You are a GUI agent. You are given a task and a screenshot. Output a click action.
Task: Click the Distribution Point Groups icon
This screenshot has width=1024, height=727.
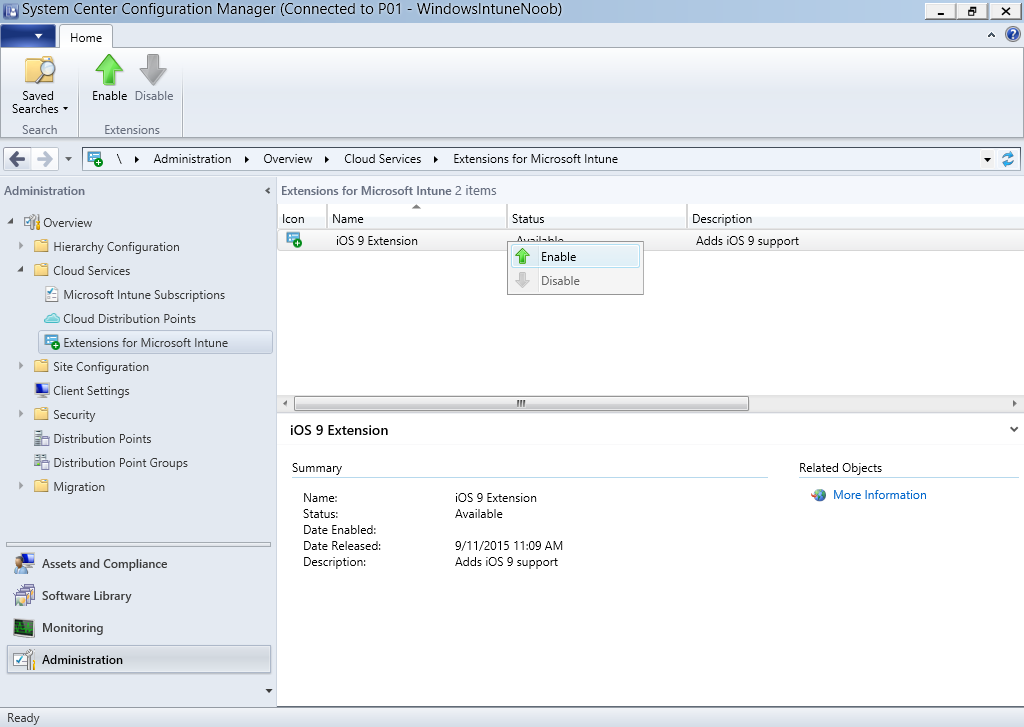click(x=42, y=462)
